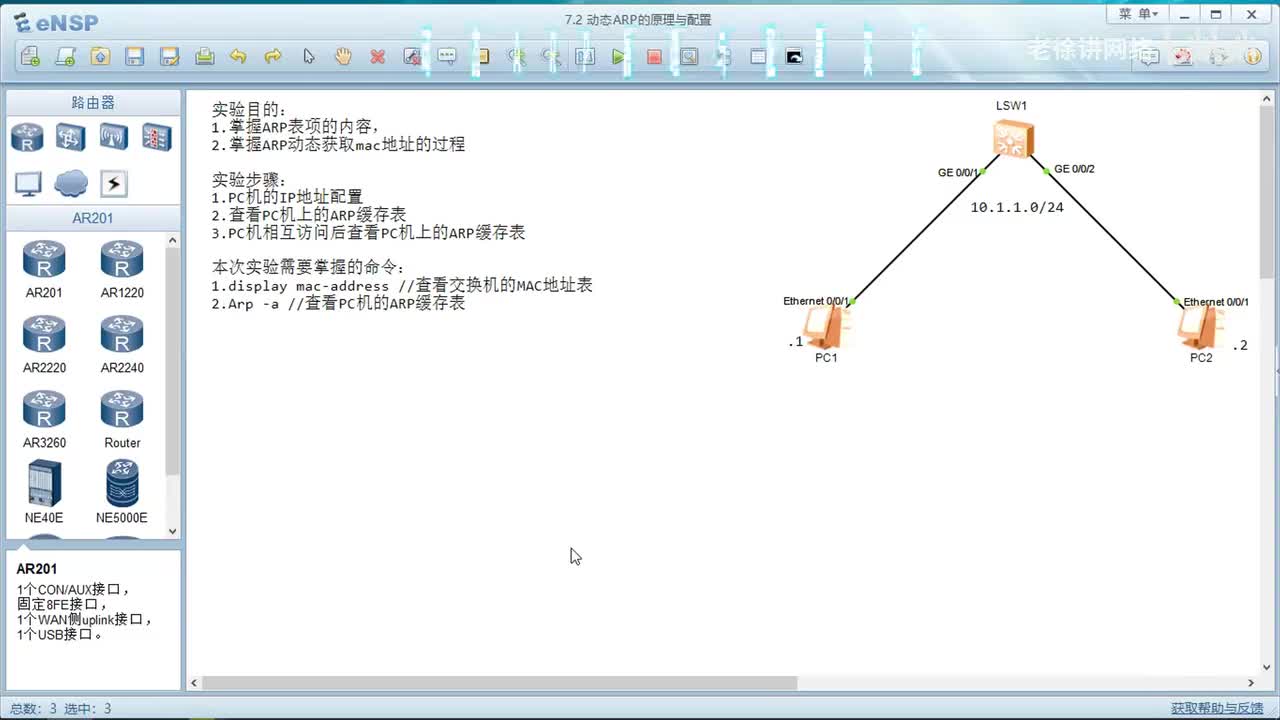Image resolution: width=1280 pixels, height=720 pixels.
Task: Click canvas scroll left arrow
Action: point(194,683)
